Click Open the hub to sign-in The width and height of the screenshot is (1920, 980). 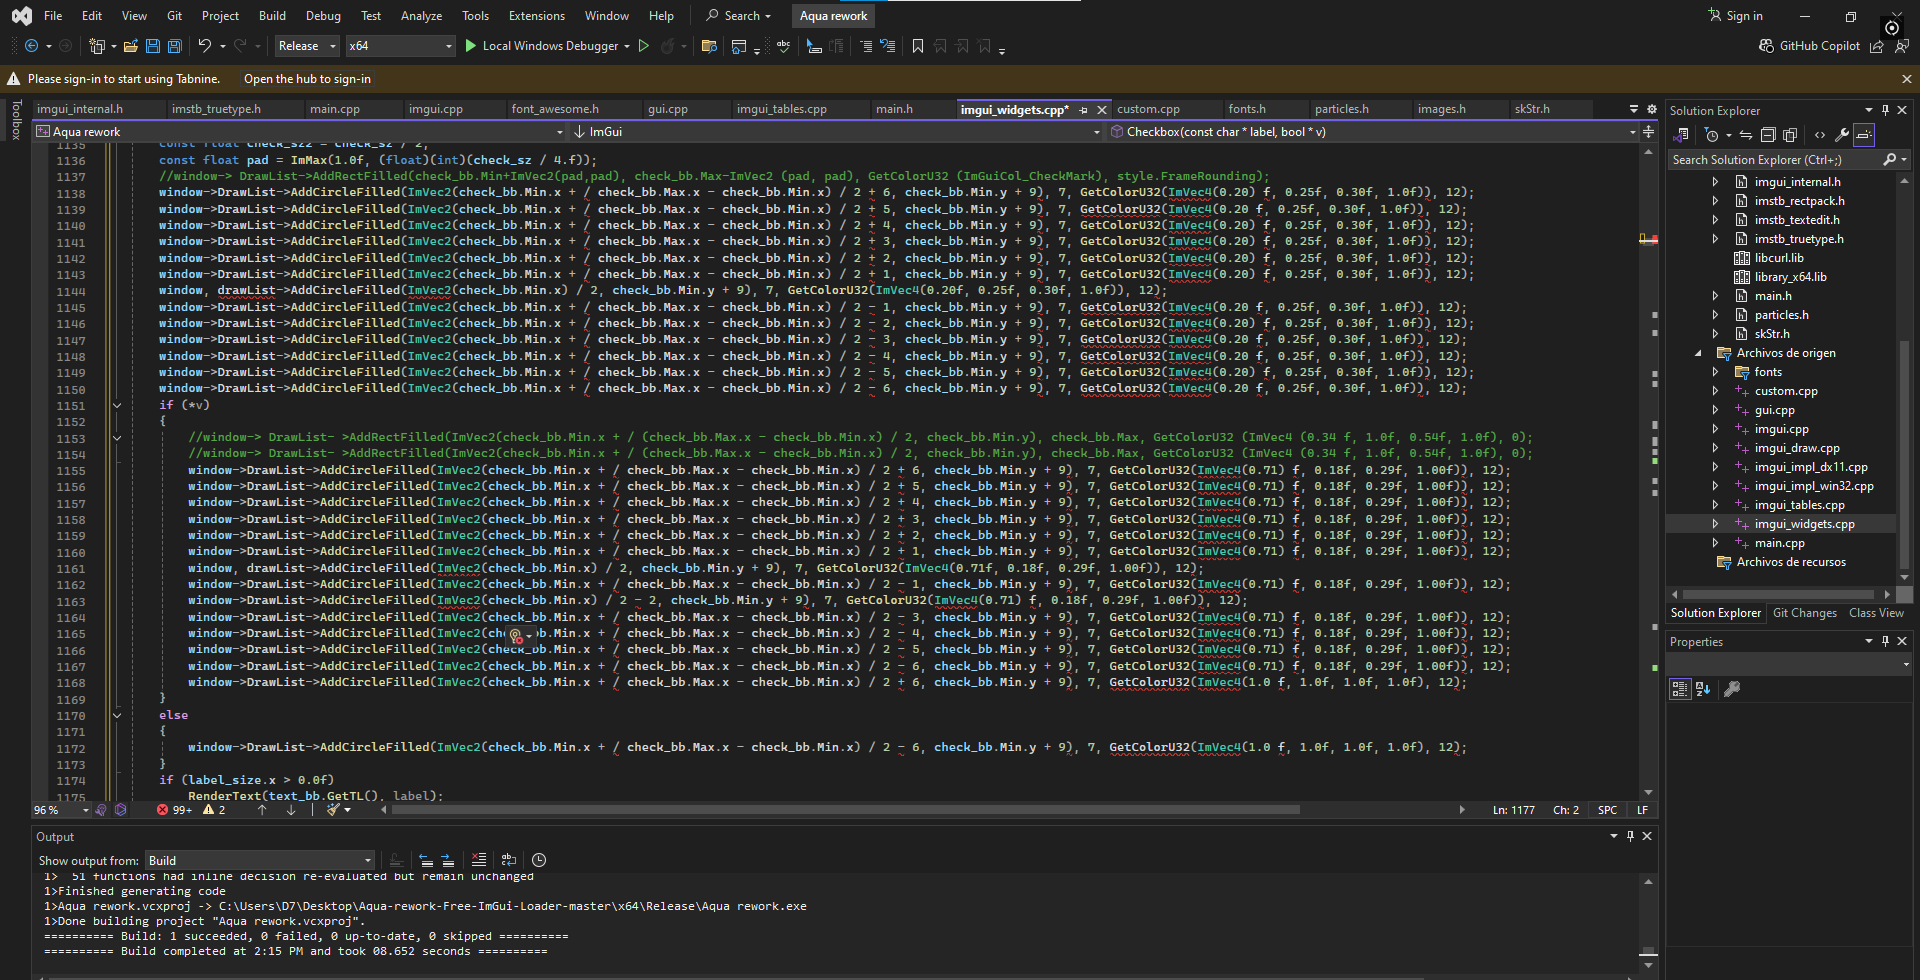[x=307, y=79]
